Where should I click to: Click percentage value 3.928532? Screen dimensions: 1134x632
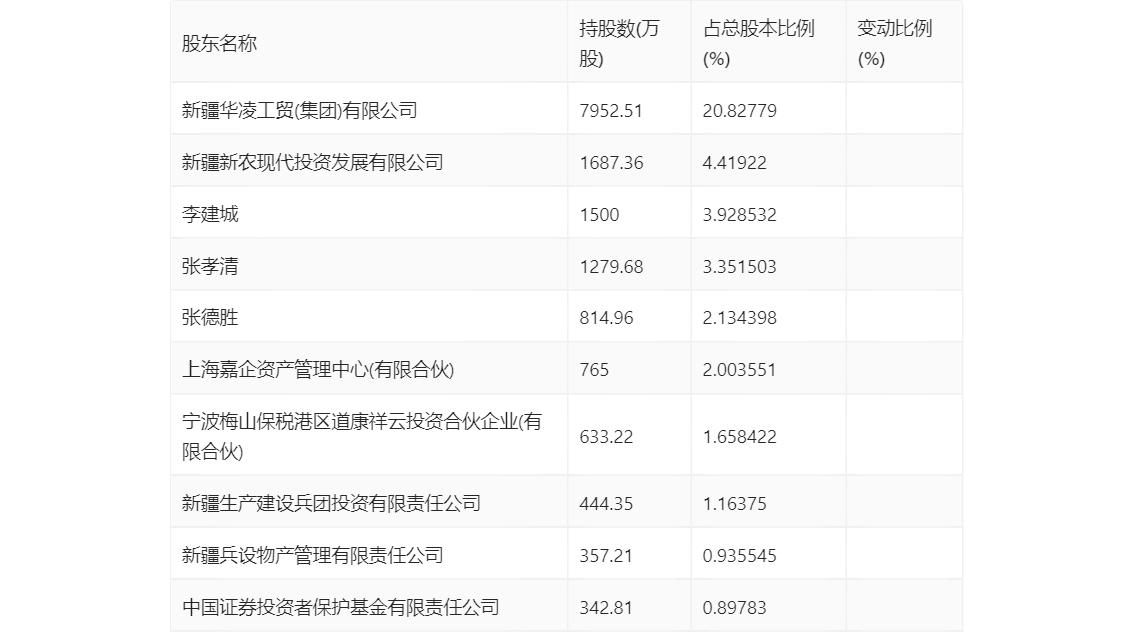[740, 215]
